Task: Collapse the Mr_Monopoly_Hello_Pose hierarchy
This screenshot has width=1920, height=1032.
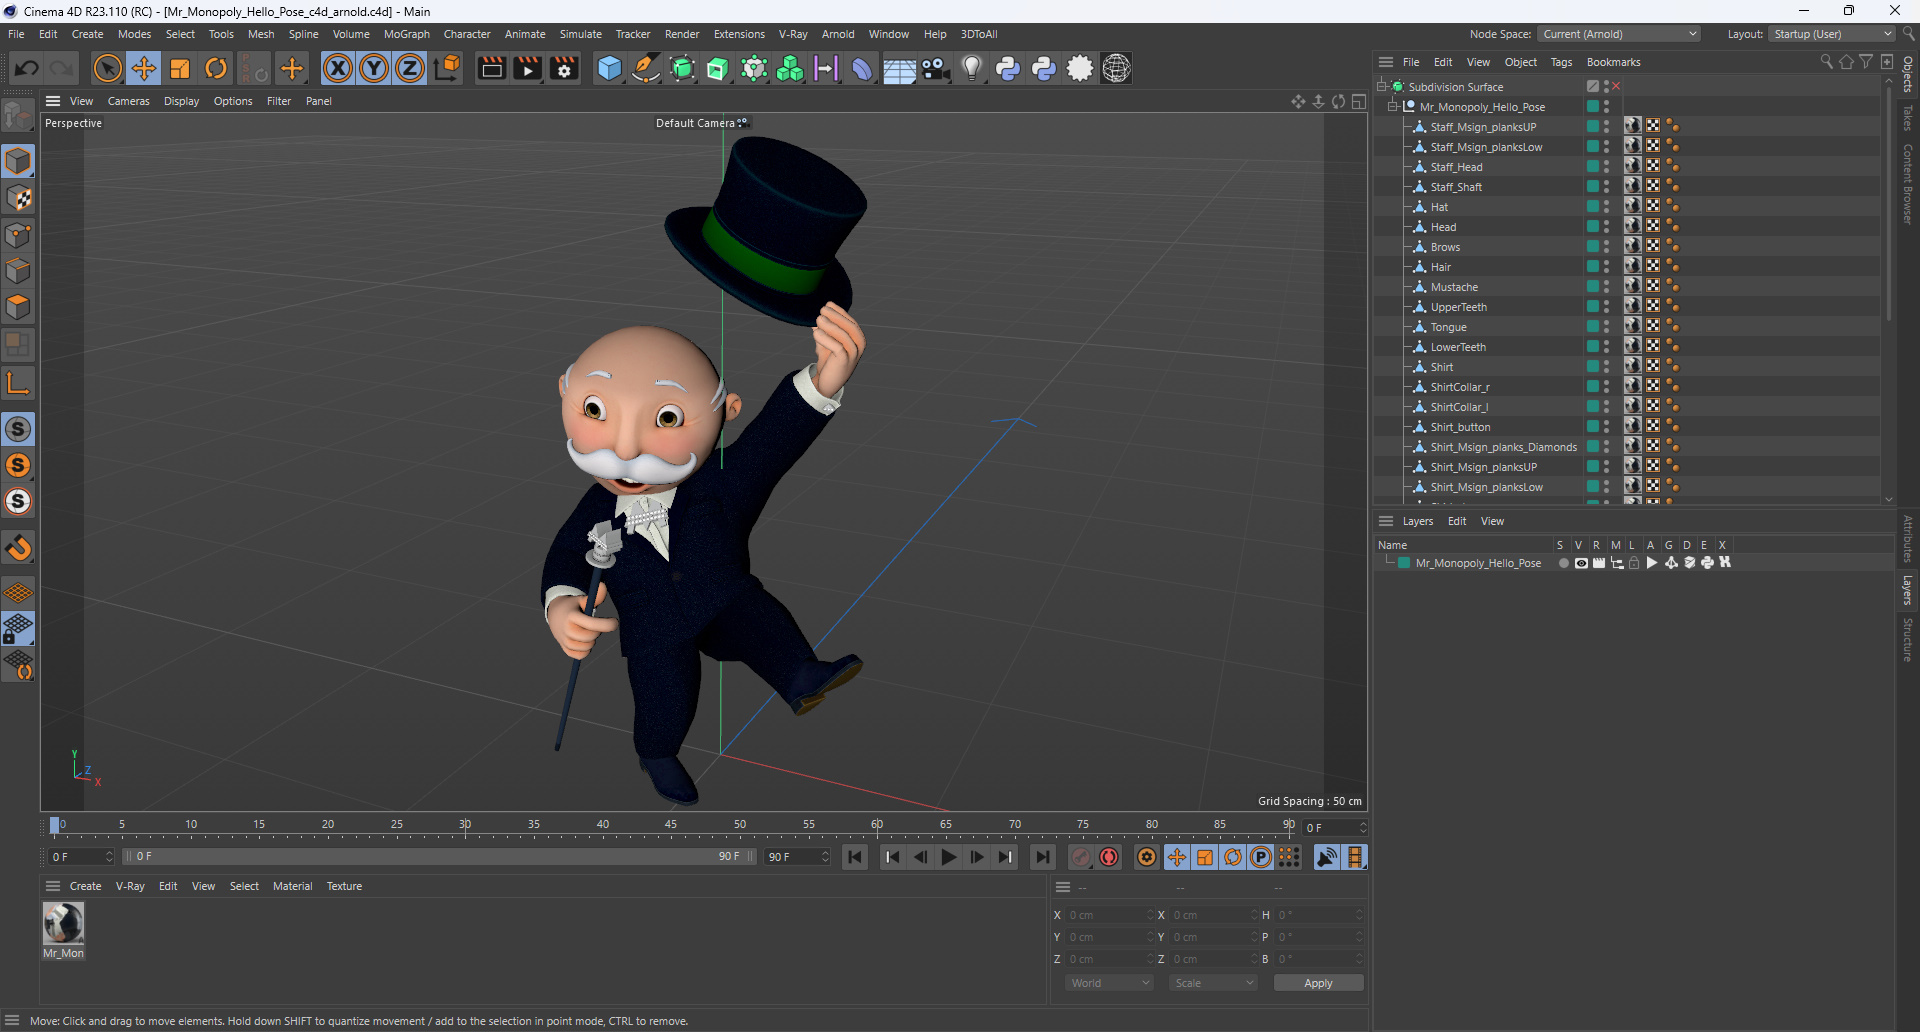Action: click(1393, 106)
